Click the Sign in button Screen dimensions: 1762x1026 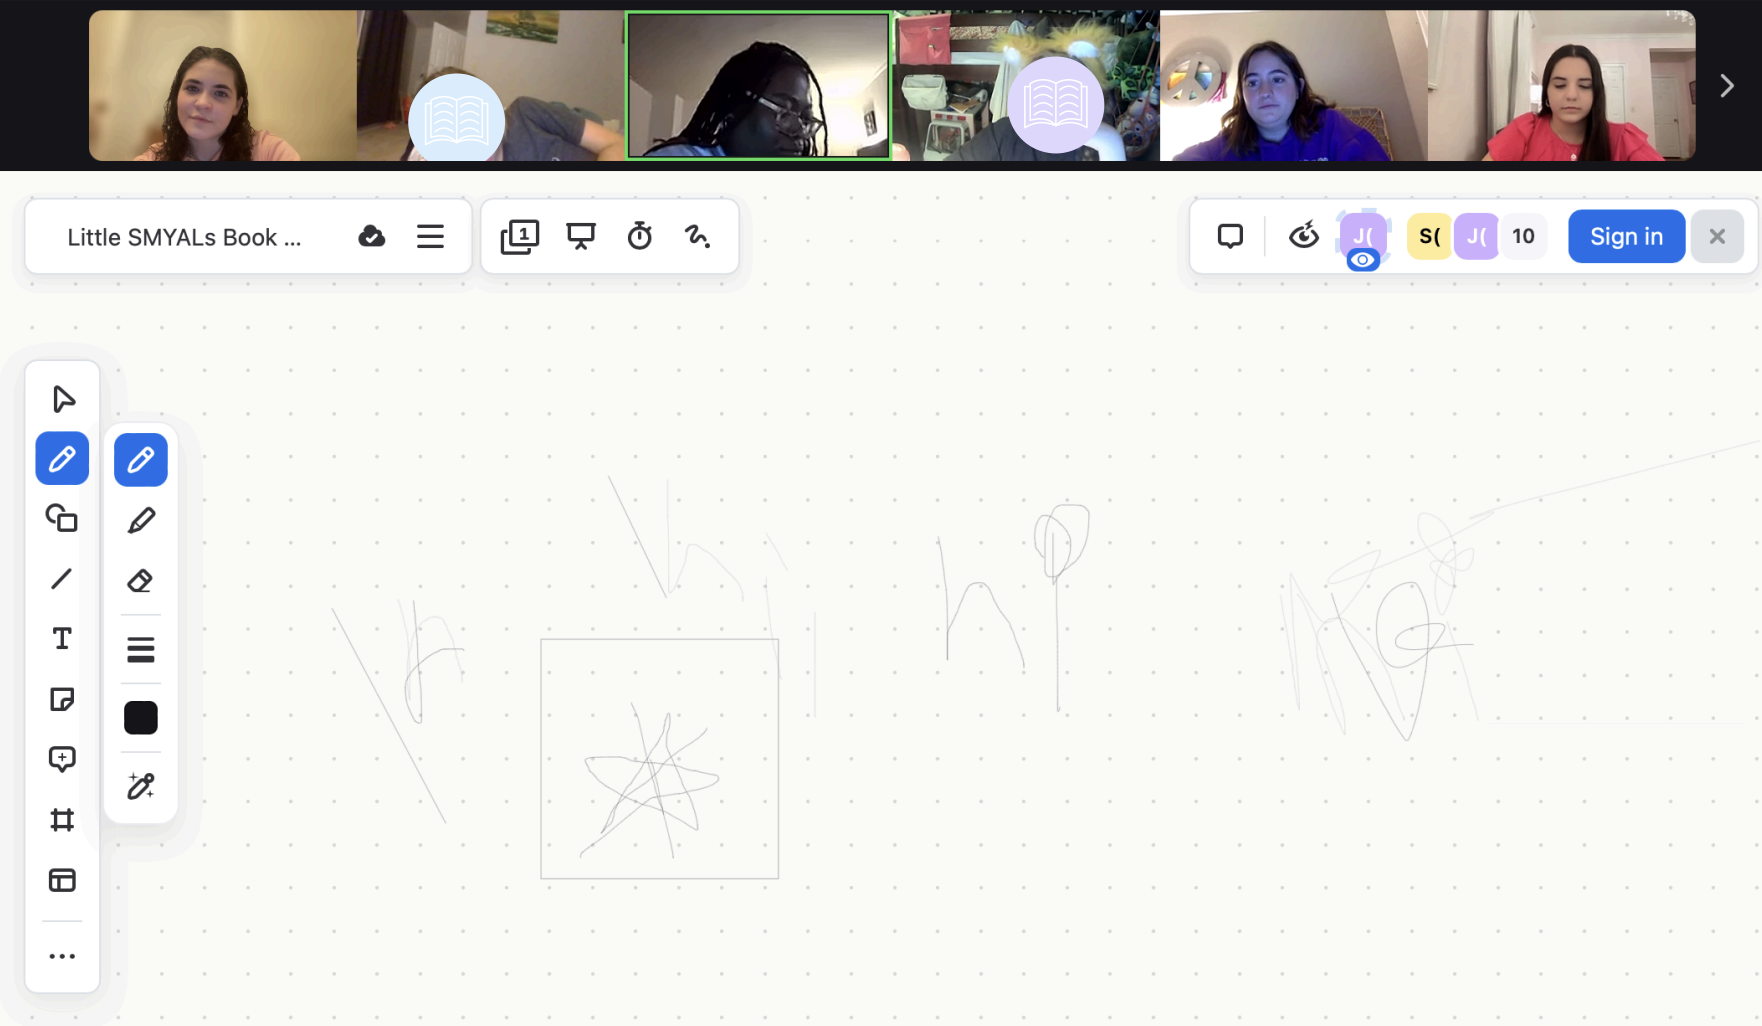[x=1625, y=236]
